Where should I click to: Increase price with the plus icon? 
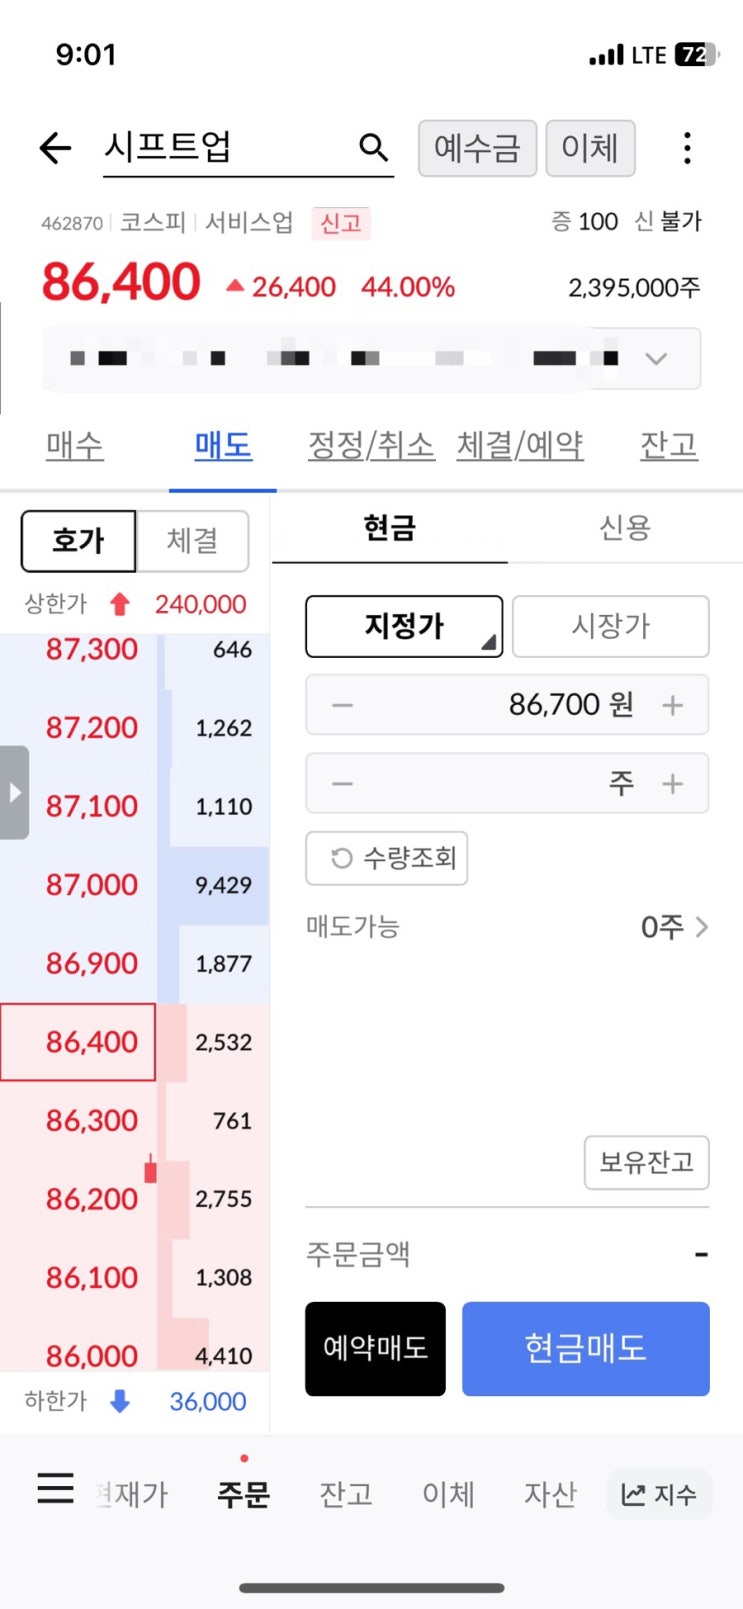673,705
